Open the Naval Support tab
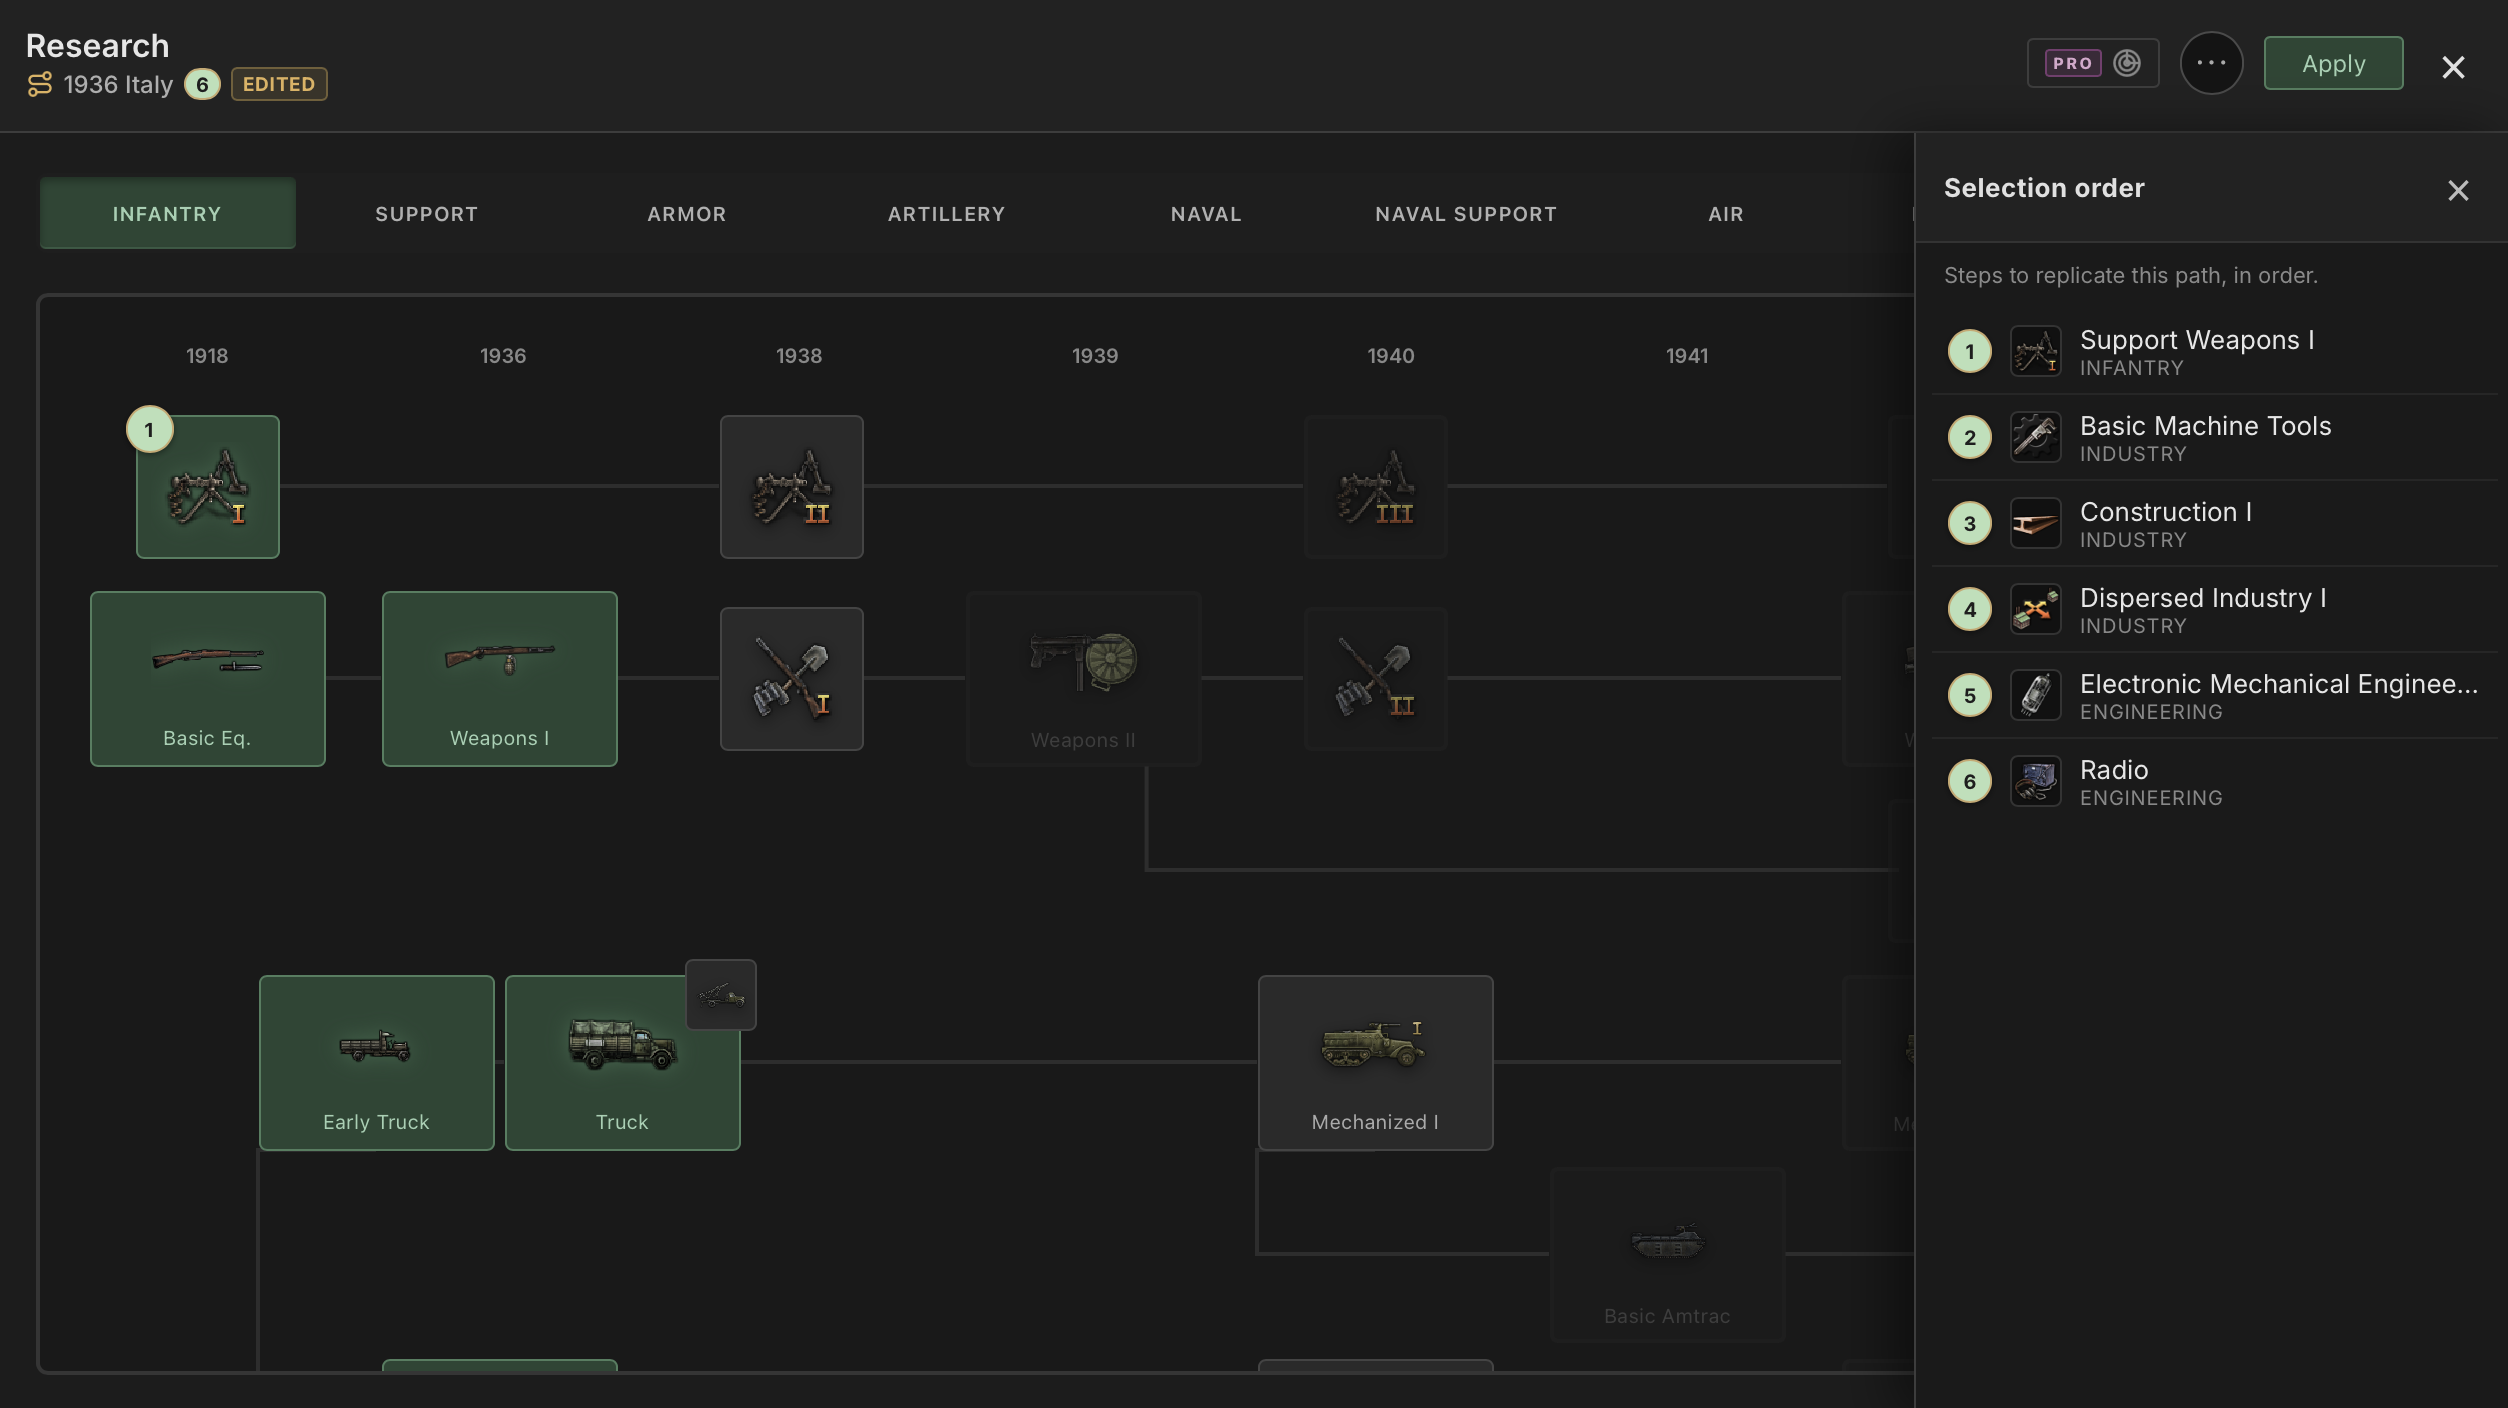Image resolution: width=2508 pixels, height=1408 pixels. pyautogui.click(x=1466, y=214)
